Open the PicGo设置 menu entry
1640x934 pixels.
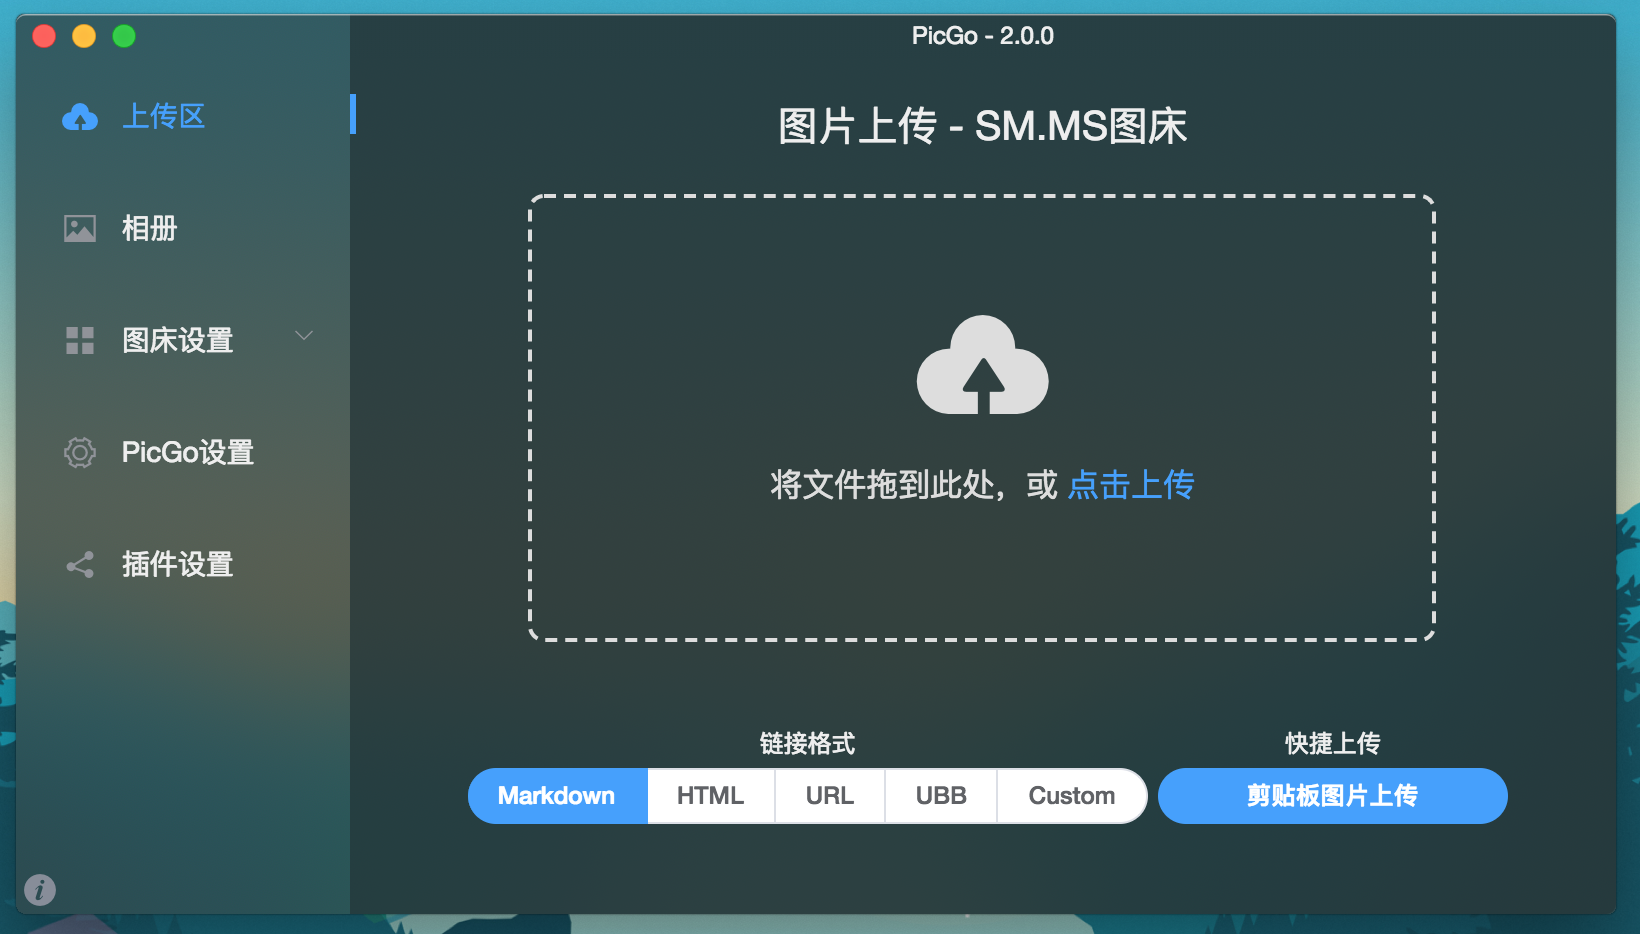(188, 453)
